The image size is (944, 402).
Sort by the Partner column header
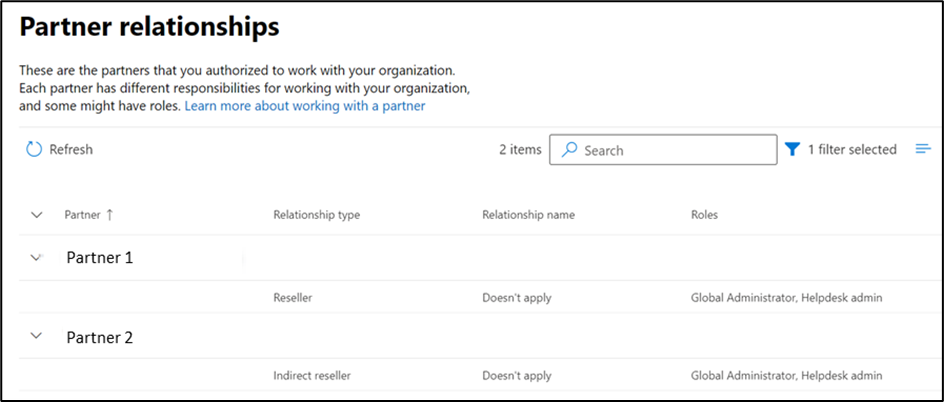pos(82,215)
